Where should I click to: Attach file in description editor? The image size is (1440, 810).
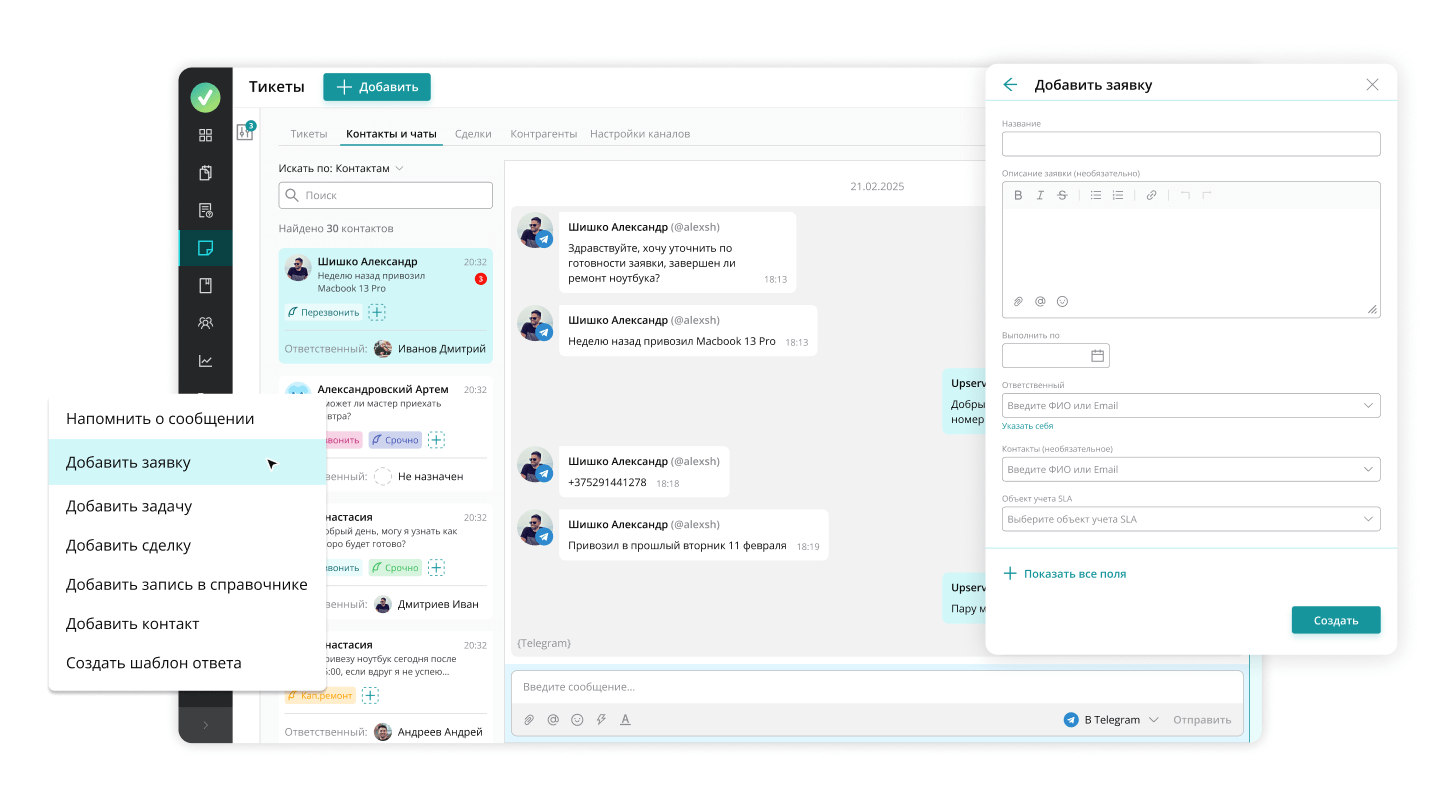(x=1018, y=301)
